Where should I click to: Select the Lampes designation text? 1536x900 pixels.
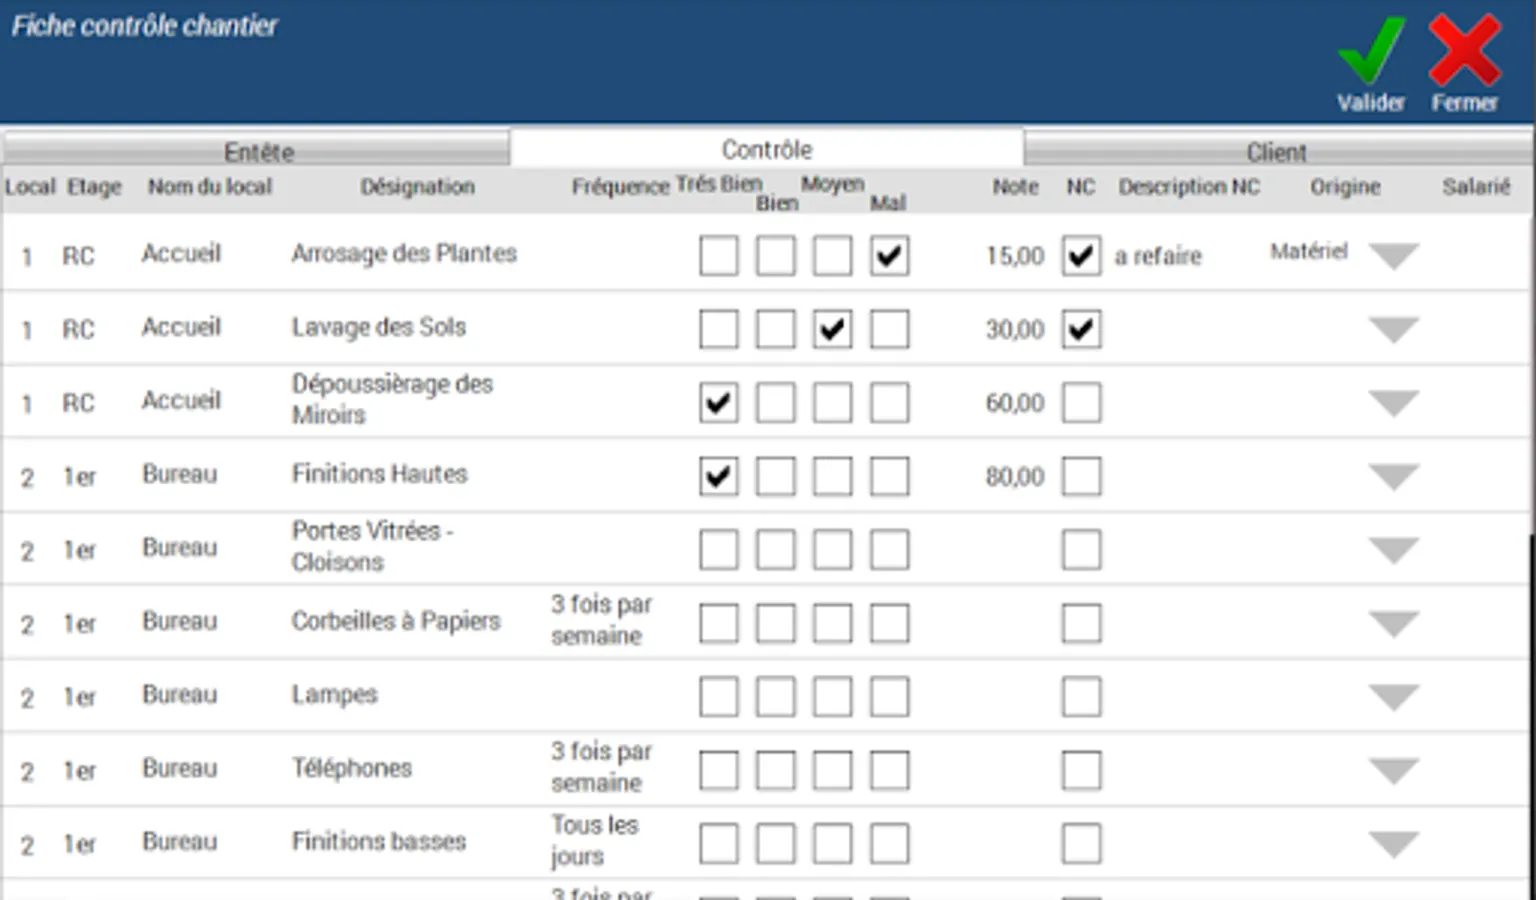(x=335, y=695)
